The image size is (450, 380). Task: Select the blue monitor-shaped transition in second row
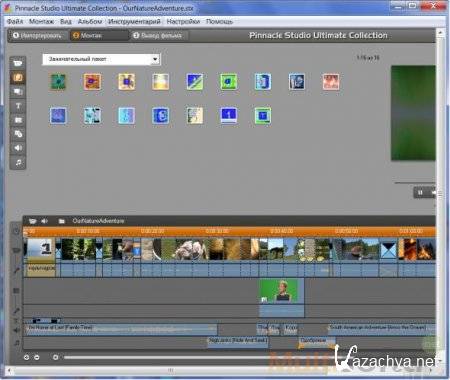coord(229,116)
